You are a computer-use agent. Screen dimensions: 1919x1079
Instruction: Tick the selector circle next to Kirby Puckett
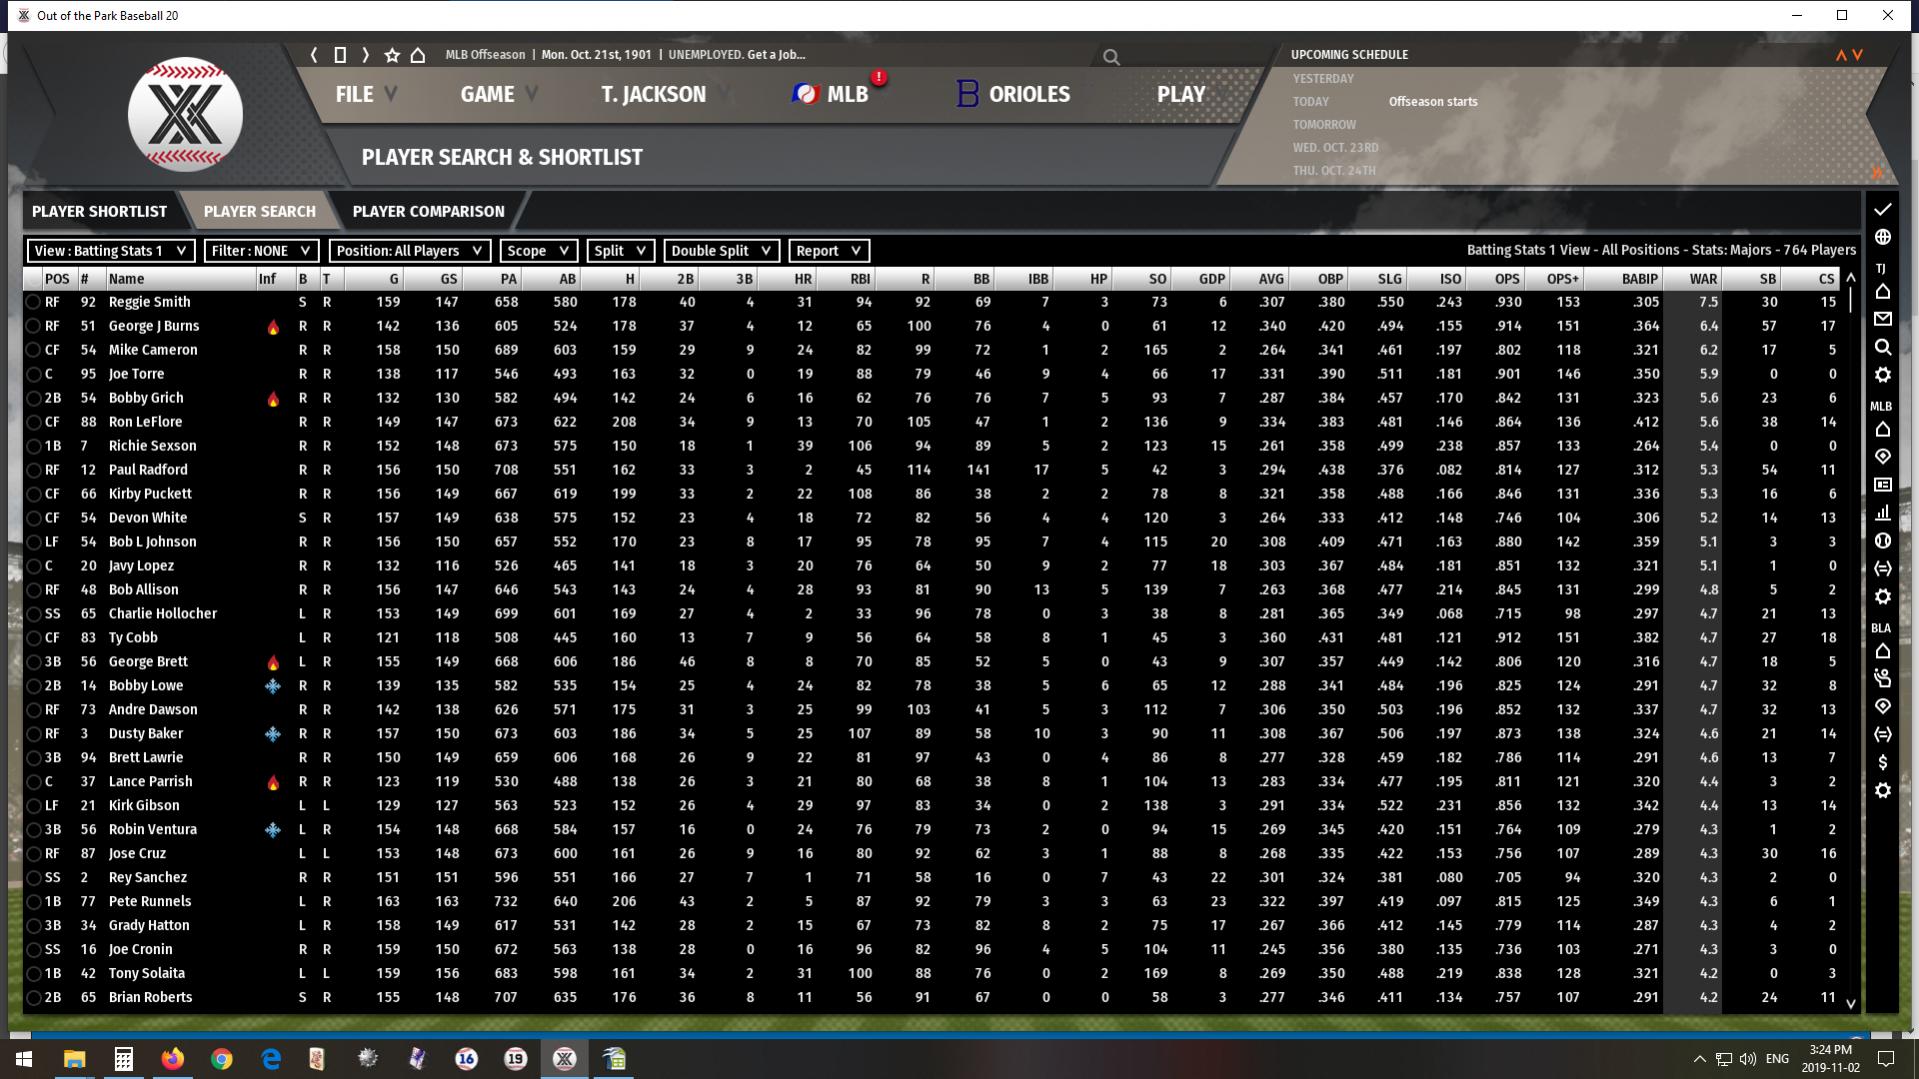[33, 494]
